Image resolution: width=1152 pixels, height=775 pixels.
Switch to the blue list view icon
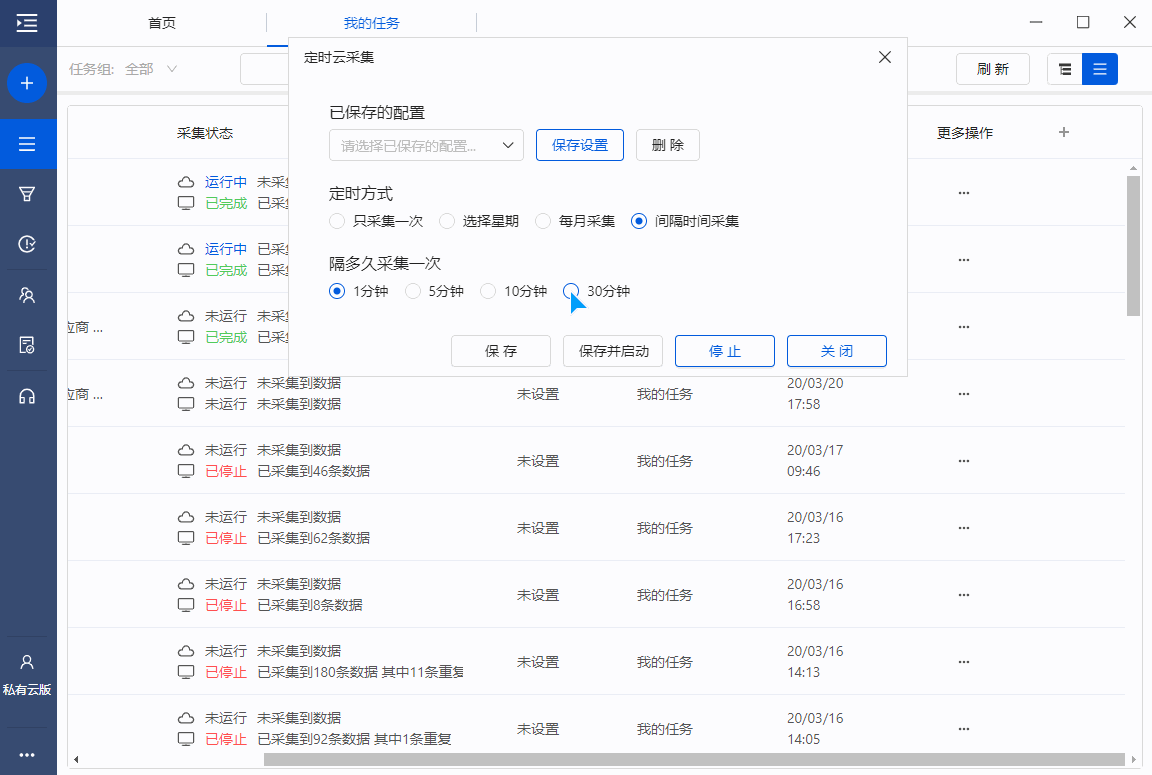[x=1100, y=69]
